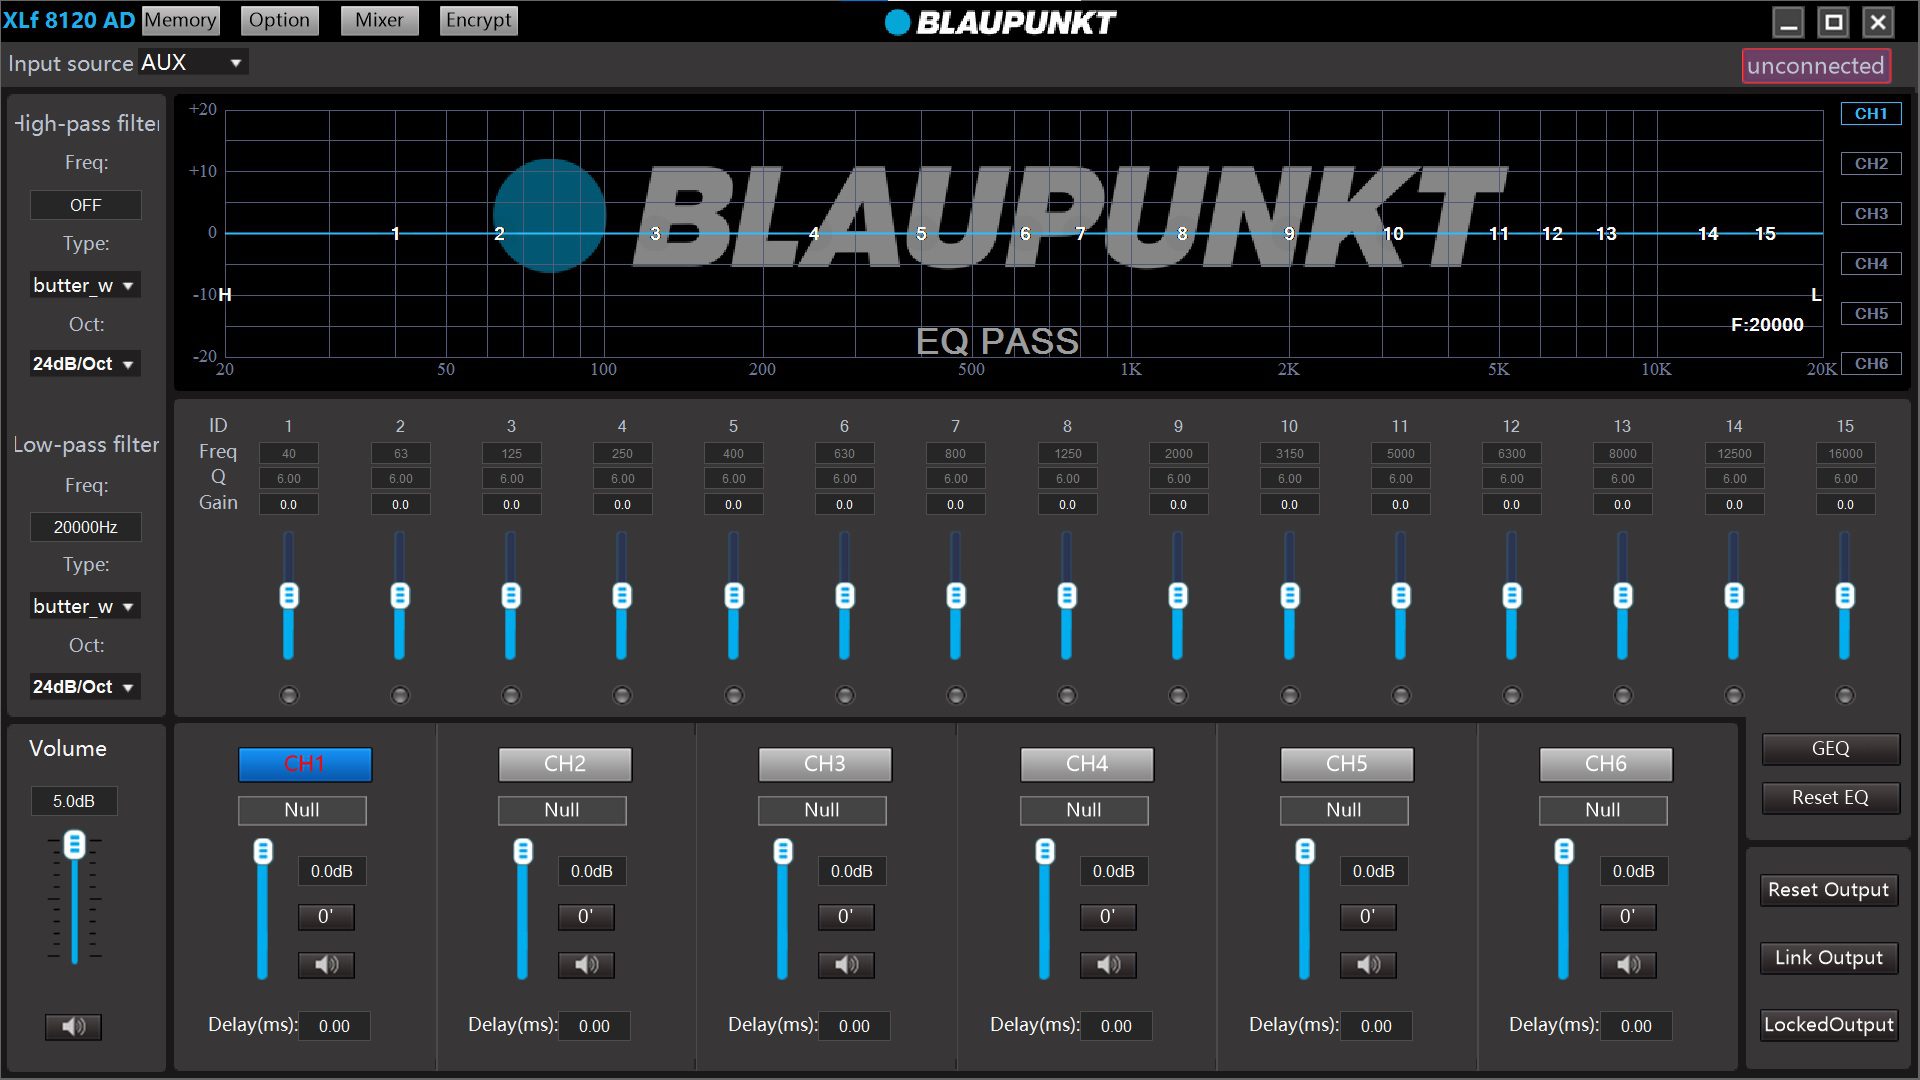Click band 1 Freq field showing 40
Viewport: 1920px width, 1080px height.
(289, 454)
